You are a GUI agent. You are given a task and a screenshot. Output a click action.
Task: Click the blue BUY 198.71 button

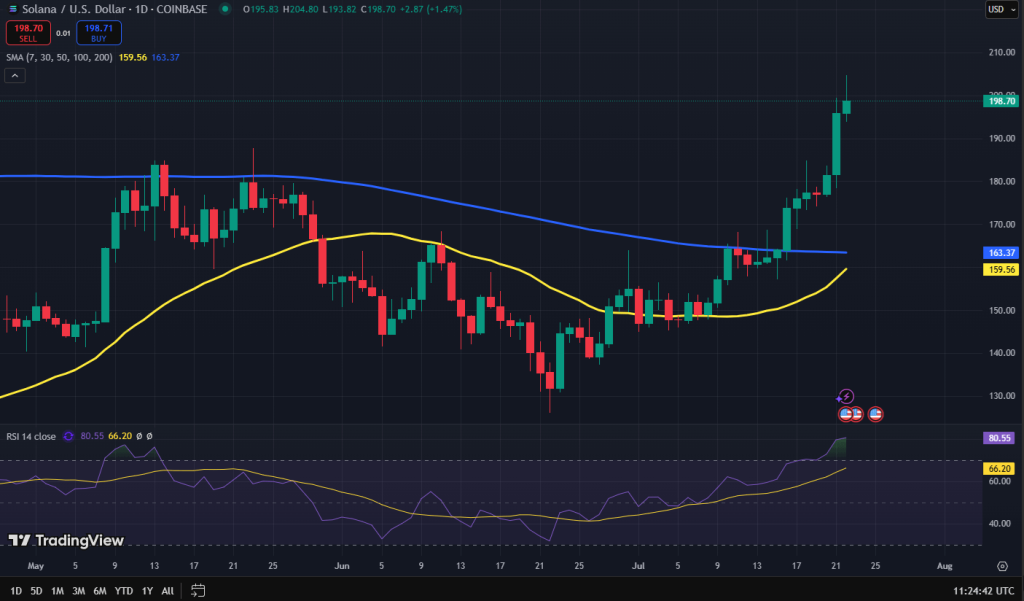[99, 33]
